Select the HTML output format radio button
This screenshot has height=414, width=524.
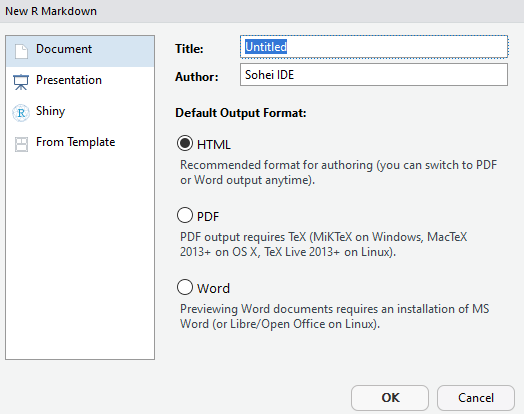tap(185, 143)
